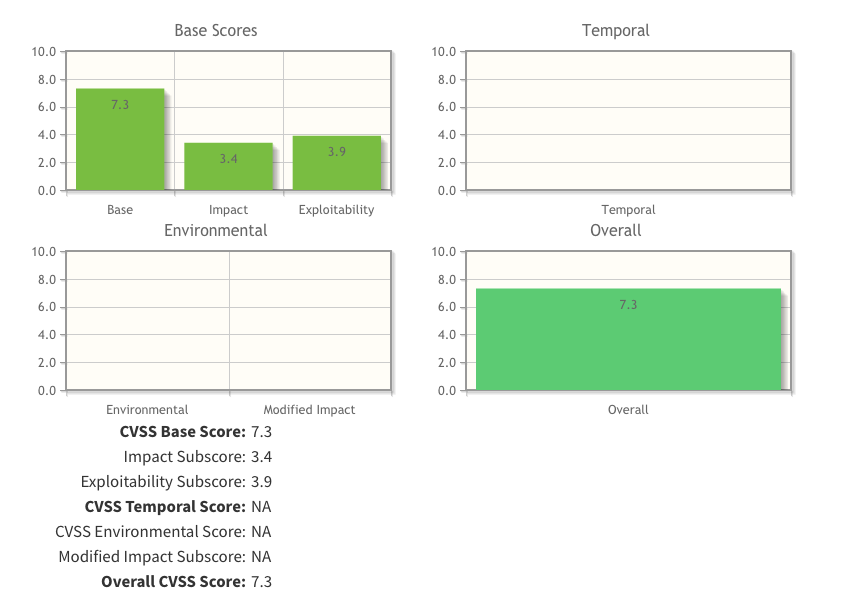Click the Impact axis label

click(x=228, y=210)
